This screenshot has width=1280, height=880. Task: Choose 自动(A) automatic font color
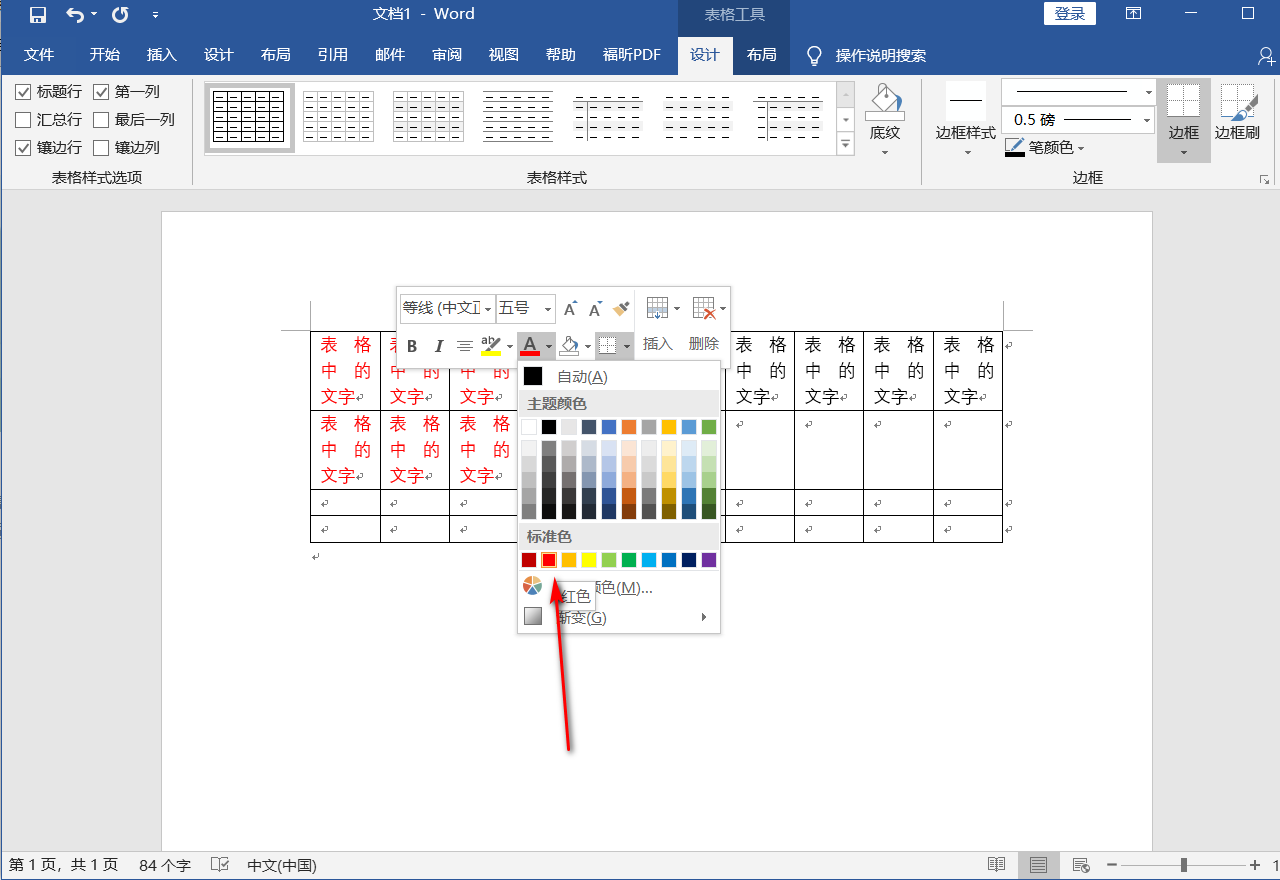pyautogui.click(x=619, y=376)
